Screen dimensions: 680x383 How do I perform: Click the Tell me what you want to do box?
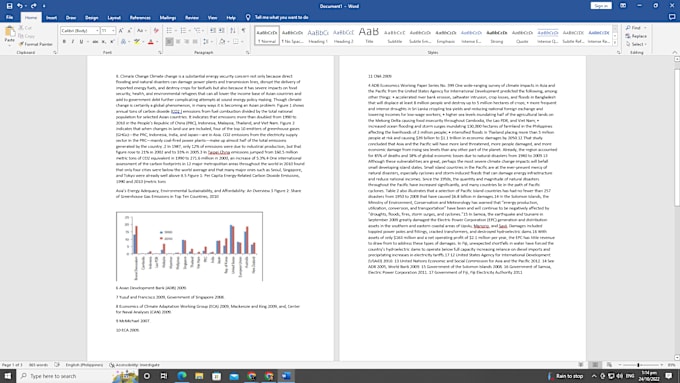pos(278,17)
